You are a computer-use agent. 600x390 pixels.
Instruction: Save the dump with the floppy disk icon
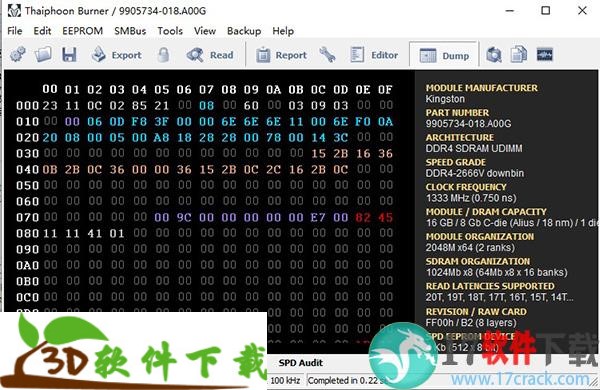69,55
